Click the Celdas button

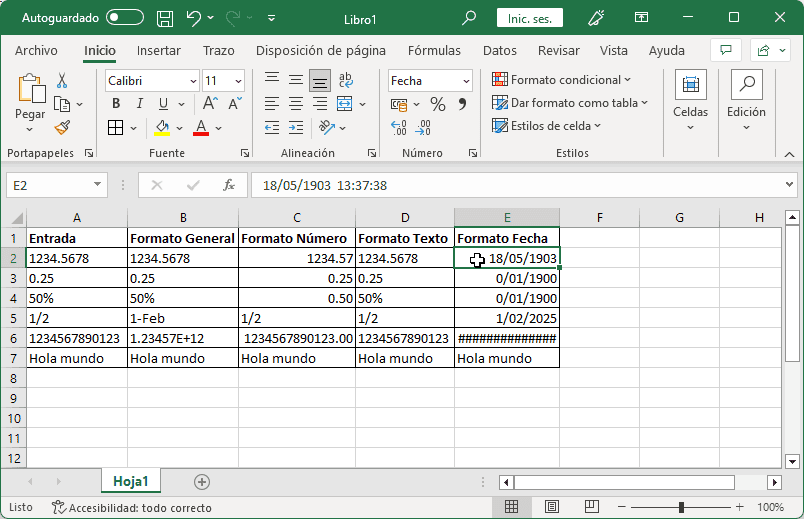point(690,100)
